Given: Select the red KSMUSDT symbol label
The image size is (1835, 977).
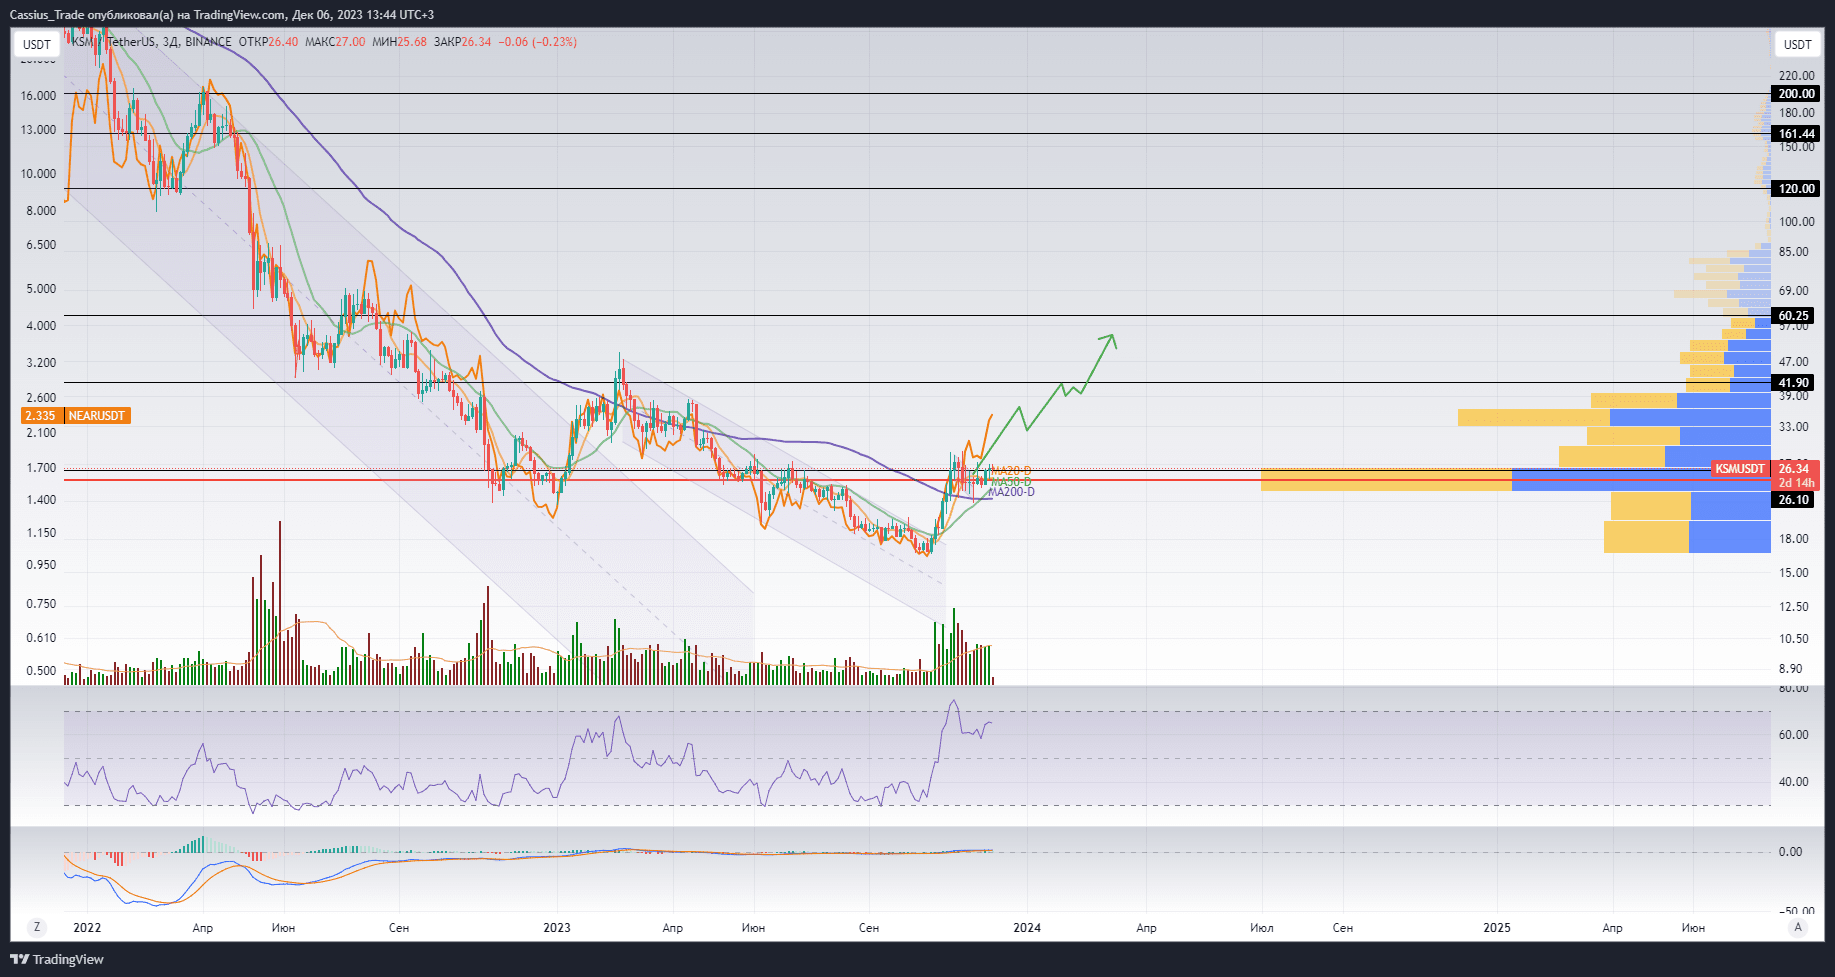Looking at the screenshot, I should coord(1740,469).
